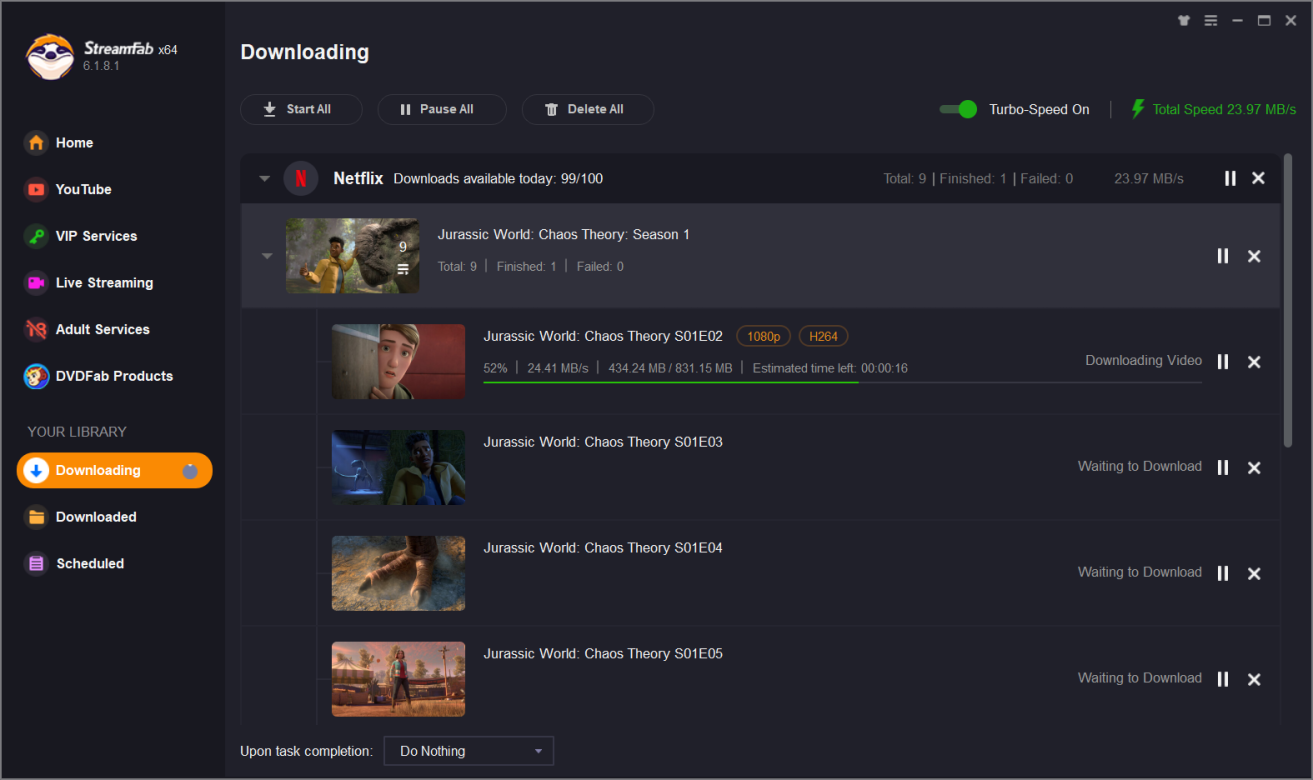Click the S01E05 episode thumbnail
Screen dimensions: 1313x780
(x=398, y=679)
